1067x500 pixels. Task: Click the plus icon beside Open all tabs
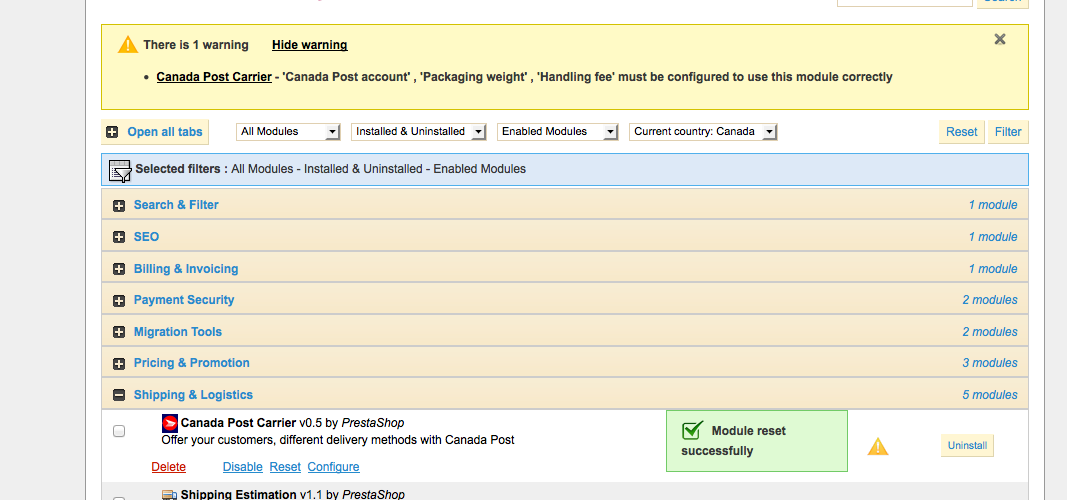(113, 132)
